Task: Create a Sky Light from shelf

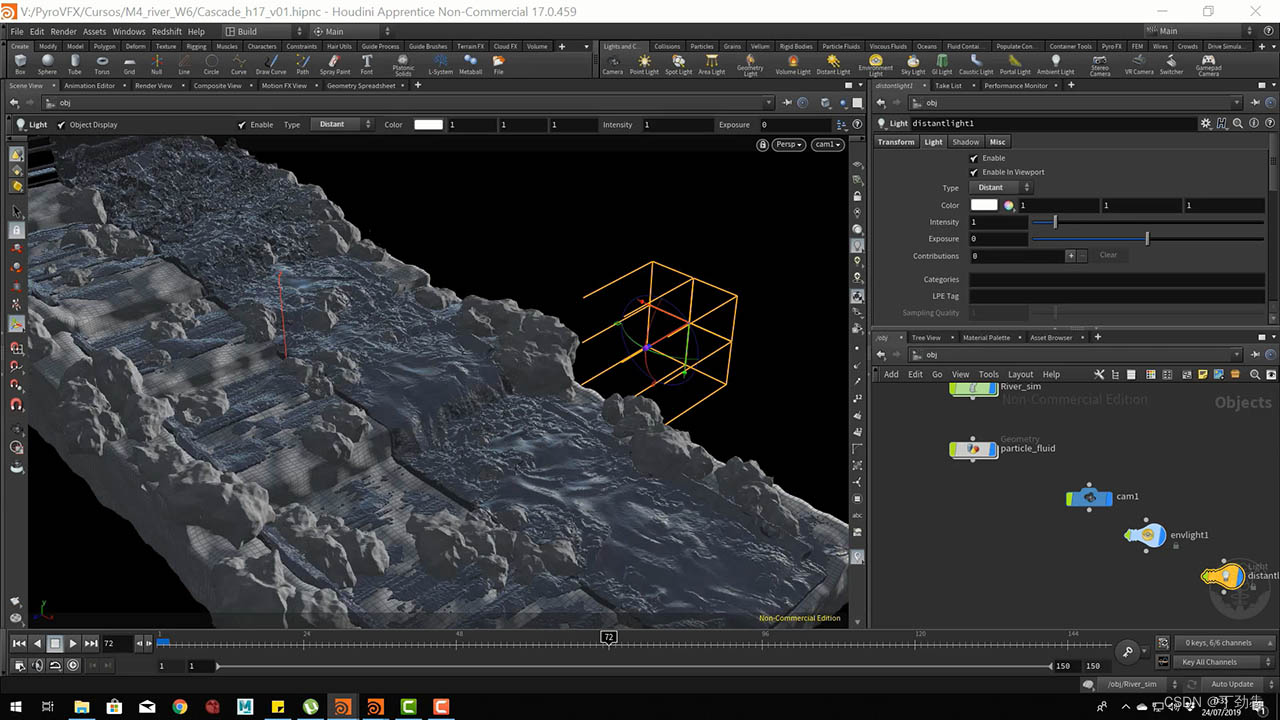Action: click(x=913, y=65)
